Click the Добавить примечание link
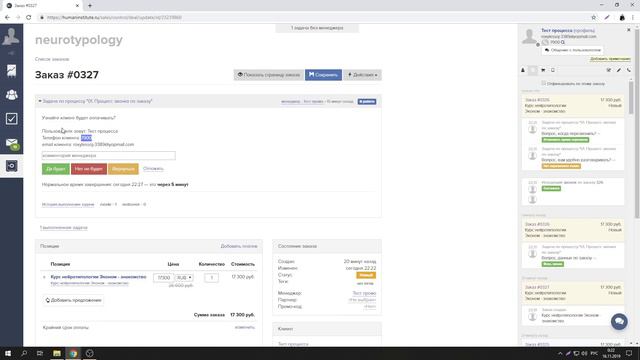 (610, 59)
